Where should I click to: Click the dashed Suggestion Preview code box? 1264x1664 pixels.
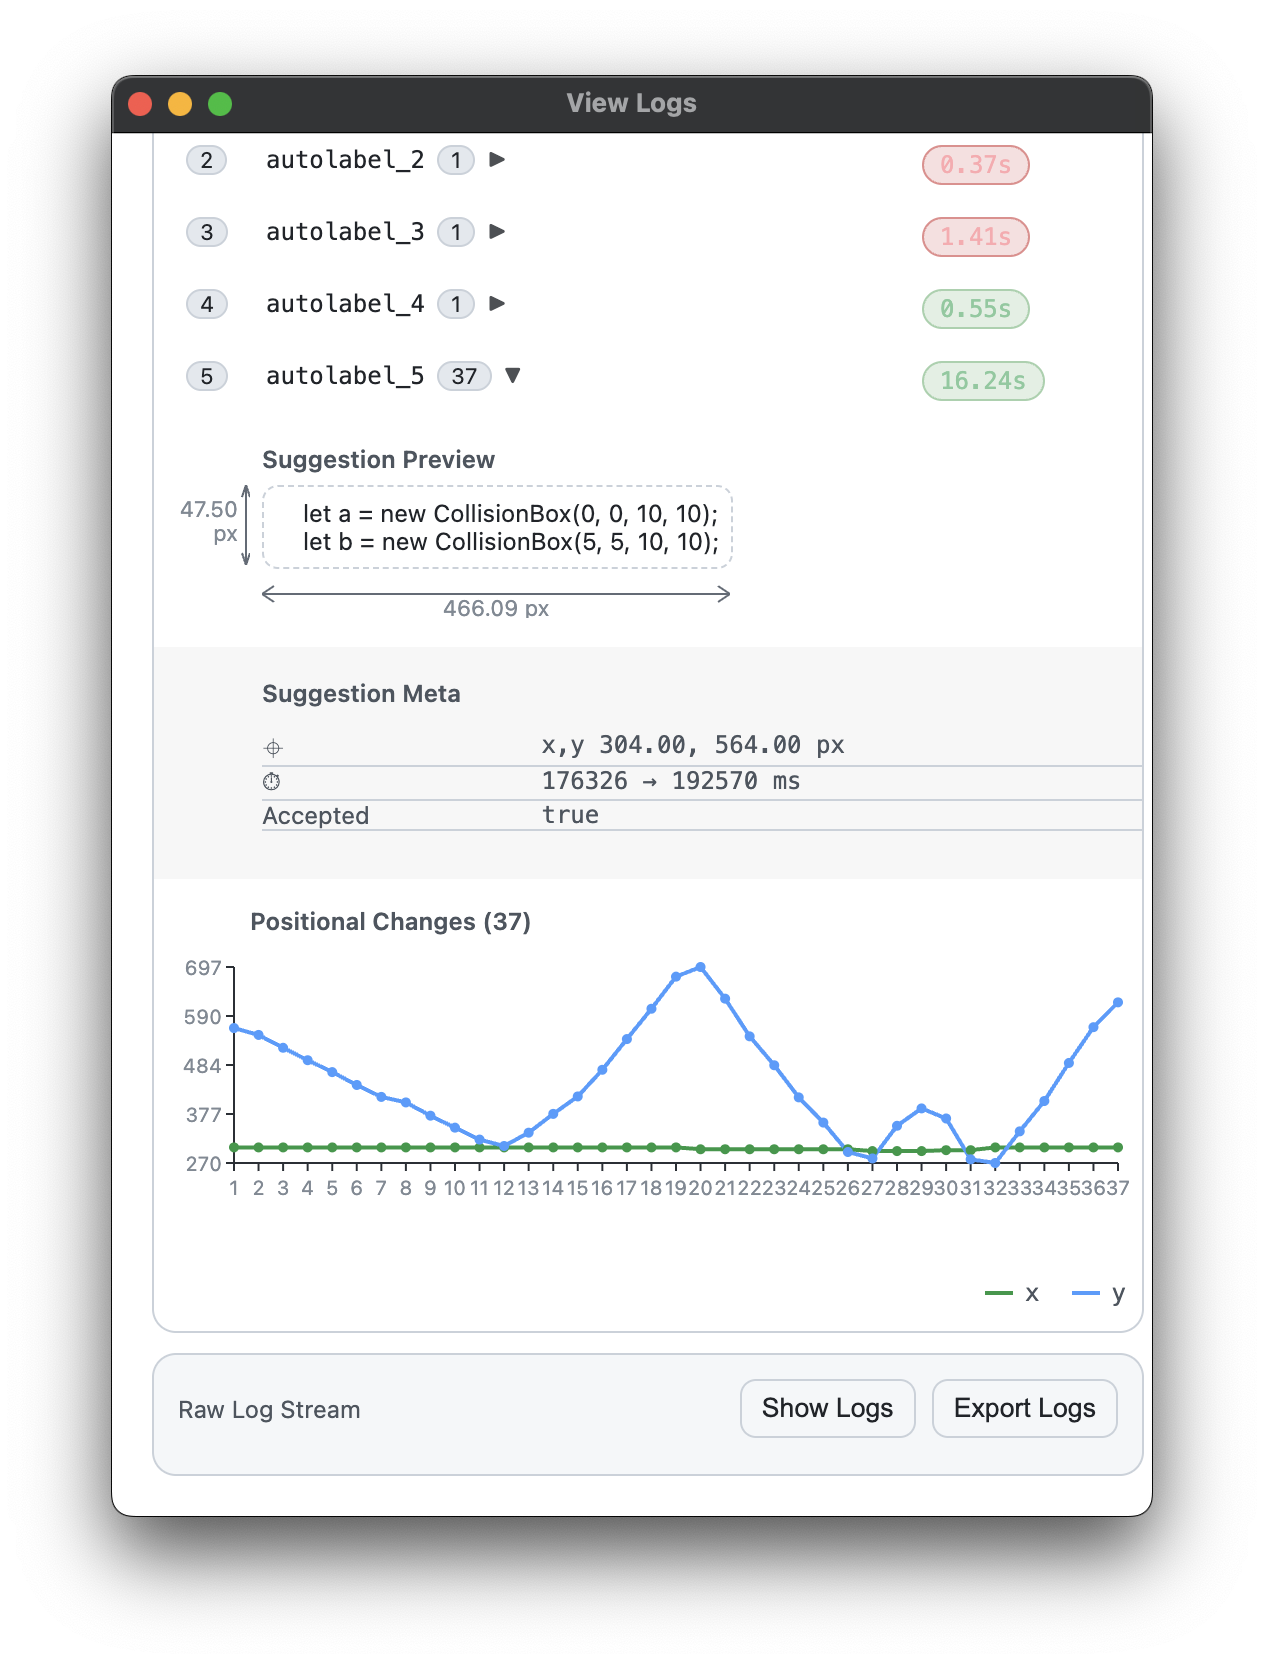tap(497, 528)
